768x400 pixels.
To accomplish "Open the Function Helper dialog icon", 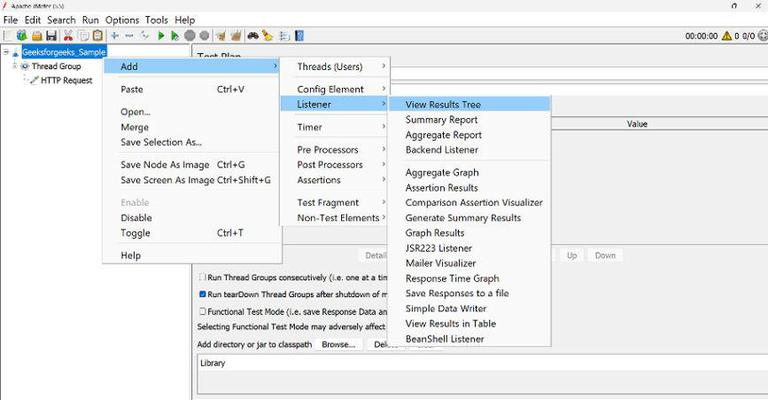I will (x=284, y=35).
